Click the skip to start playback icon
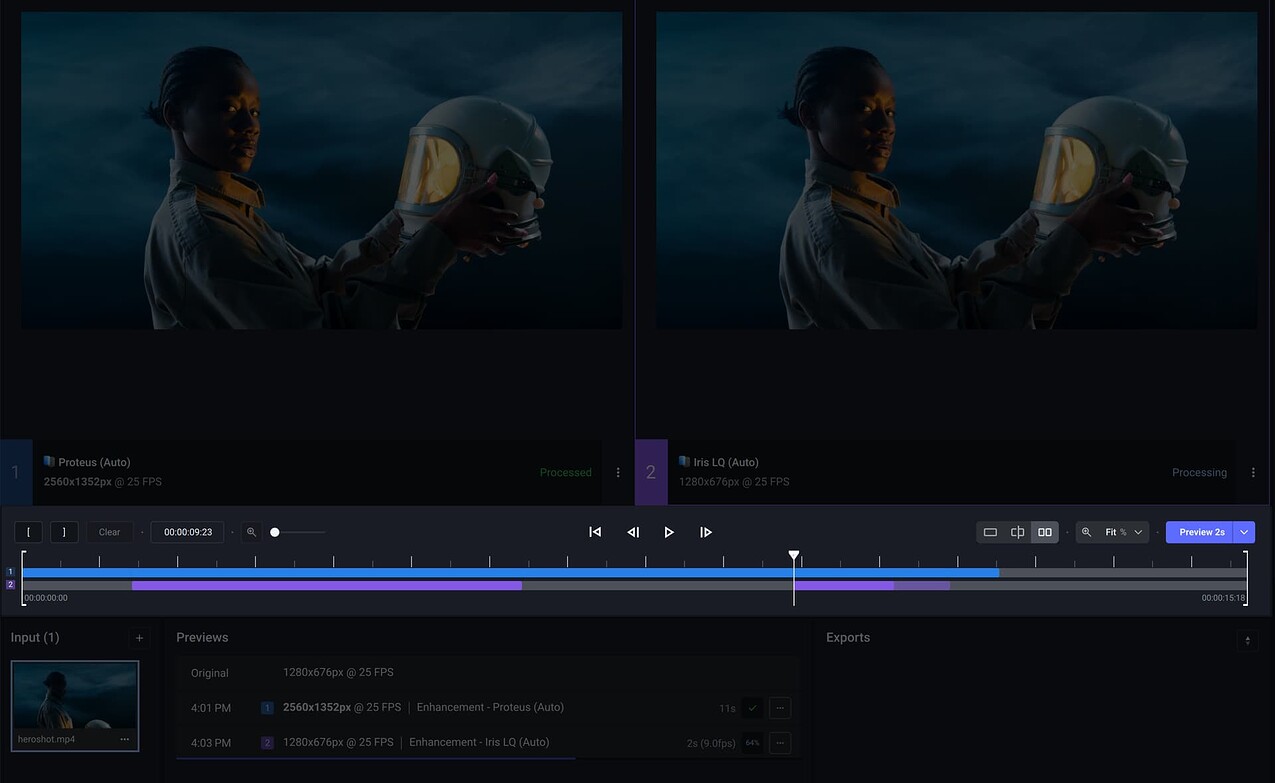 [x=595, y=532]
